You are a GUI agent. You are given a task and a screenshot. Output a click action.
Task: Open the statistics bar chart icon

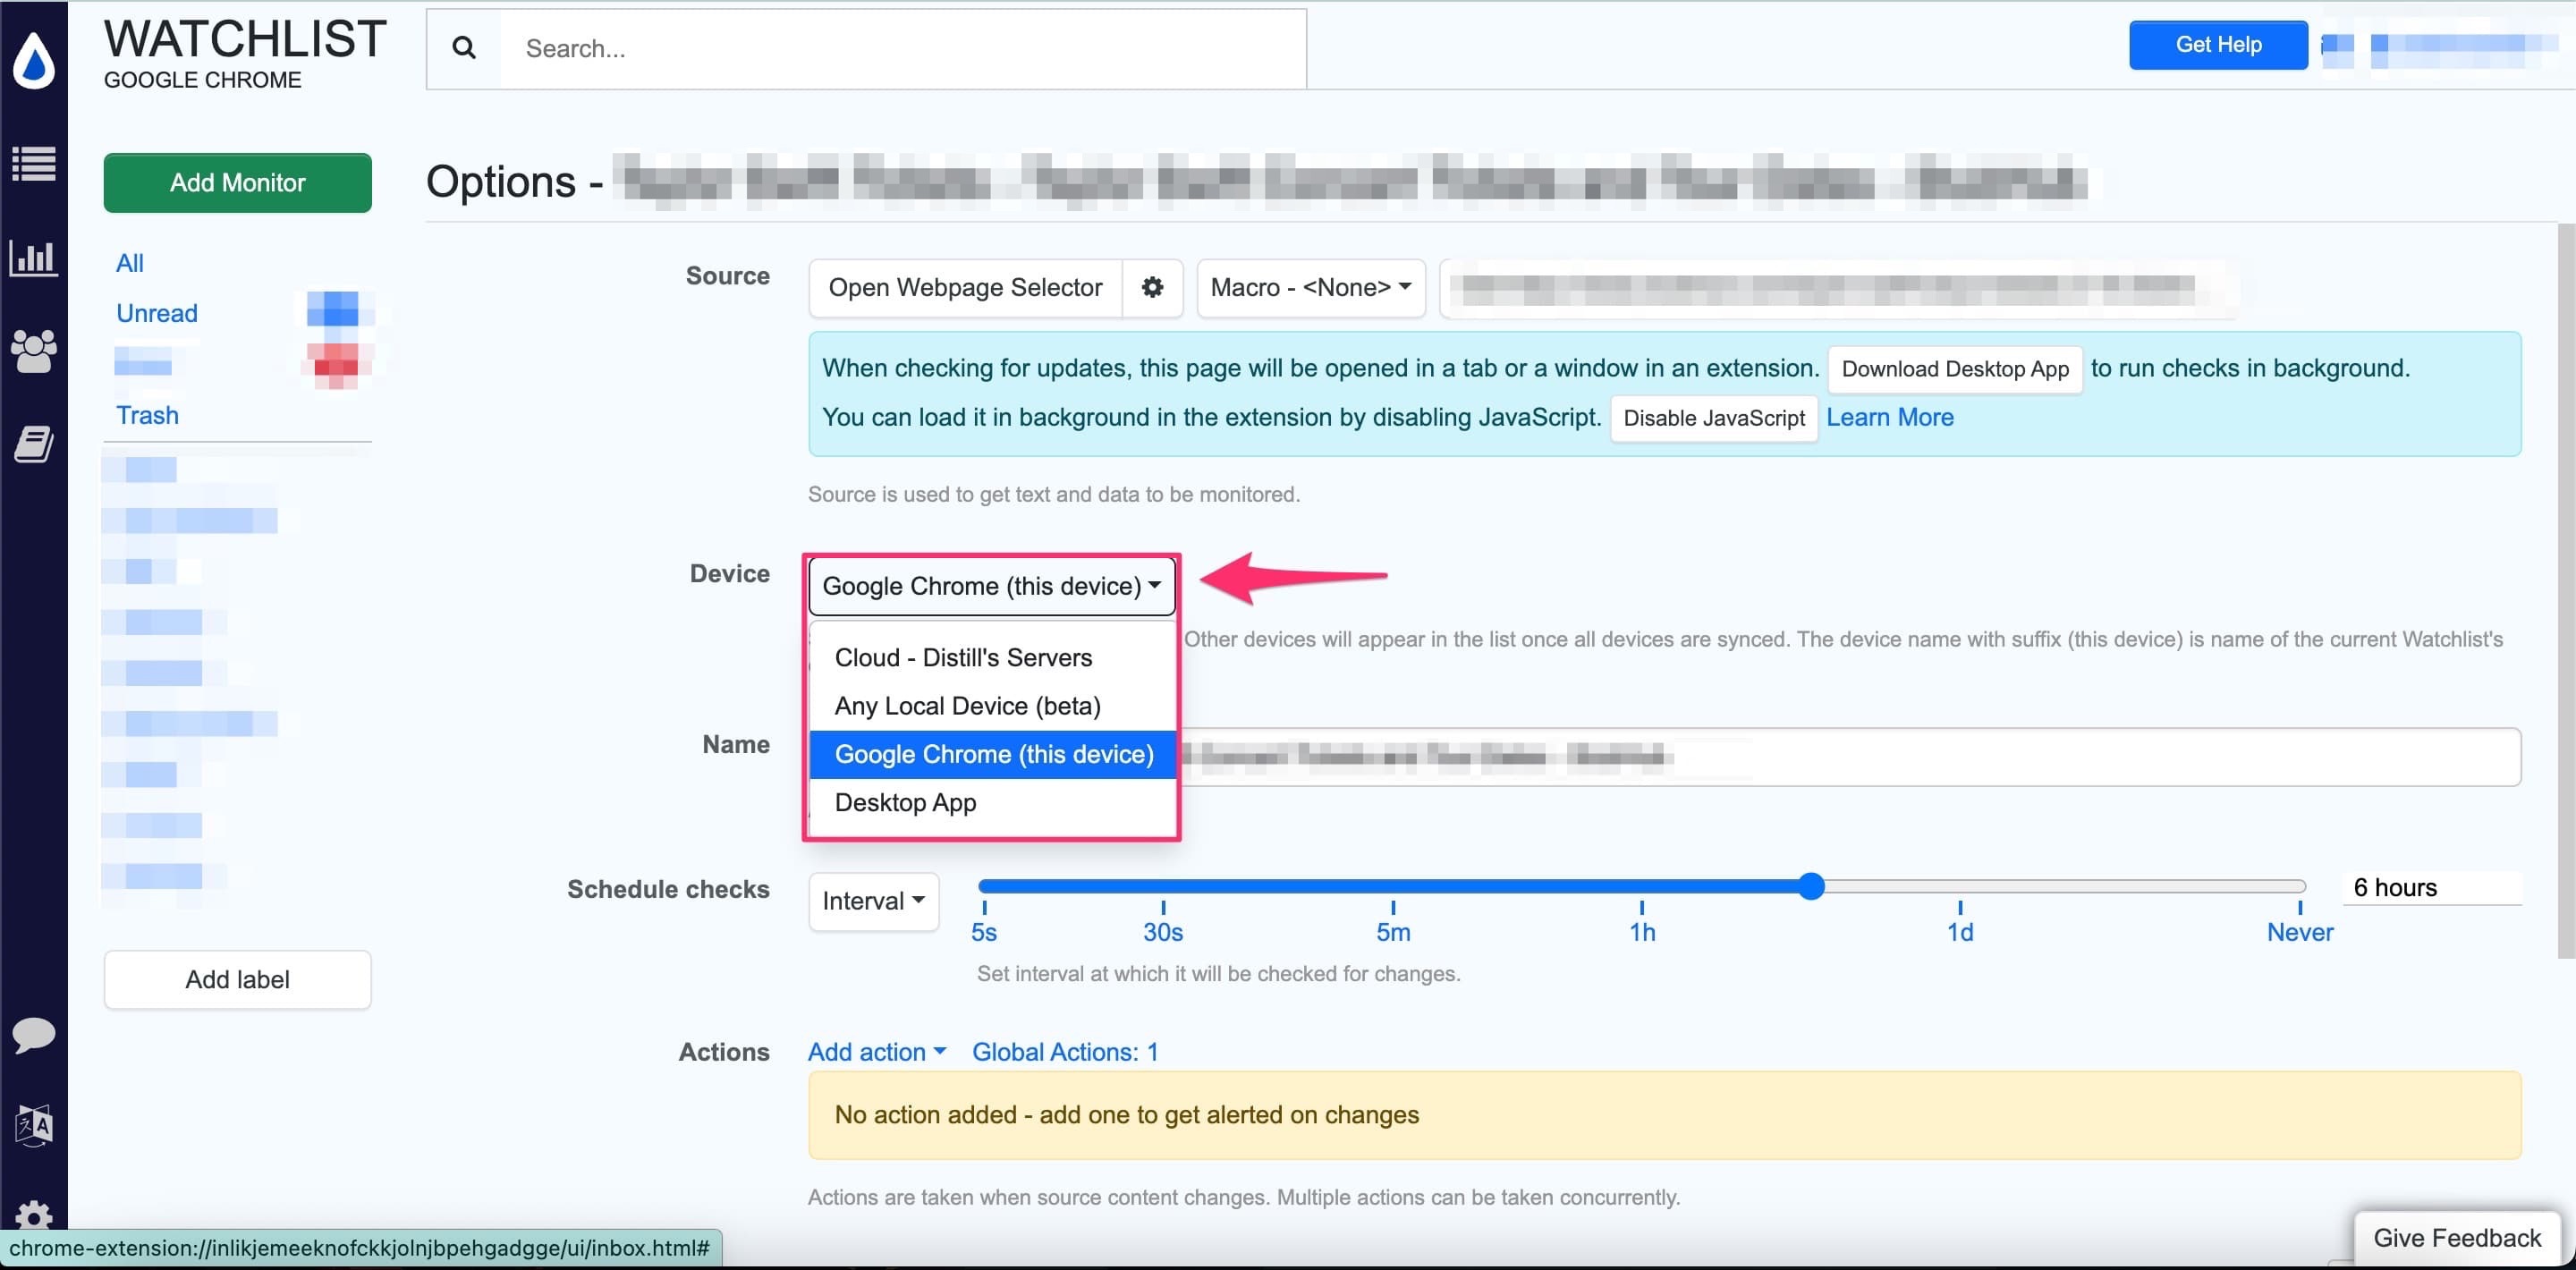34,258
